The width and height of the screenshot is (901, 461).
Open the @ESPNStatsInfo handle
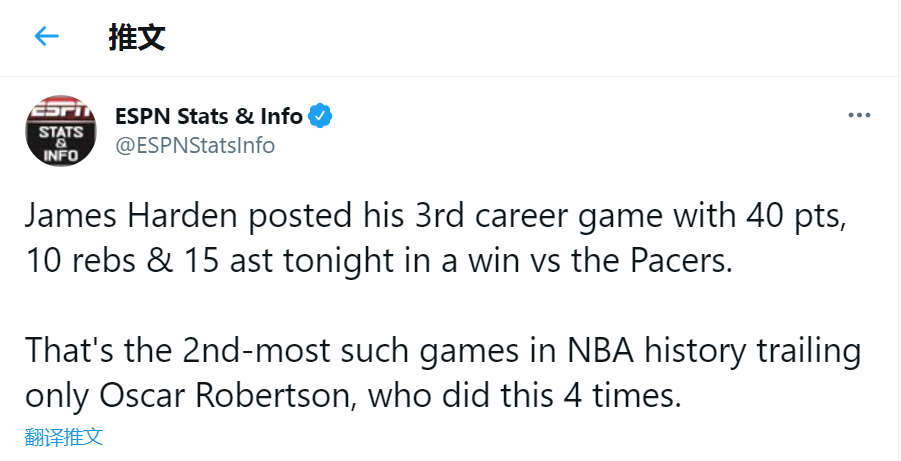(195, 146)
